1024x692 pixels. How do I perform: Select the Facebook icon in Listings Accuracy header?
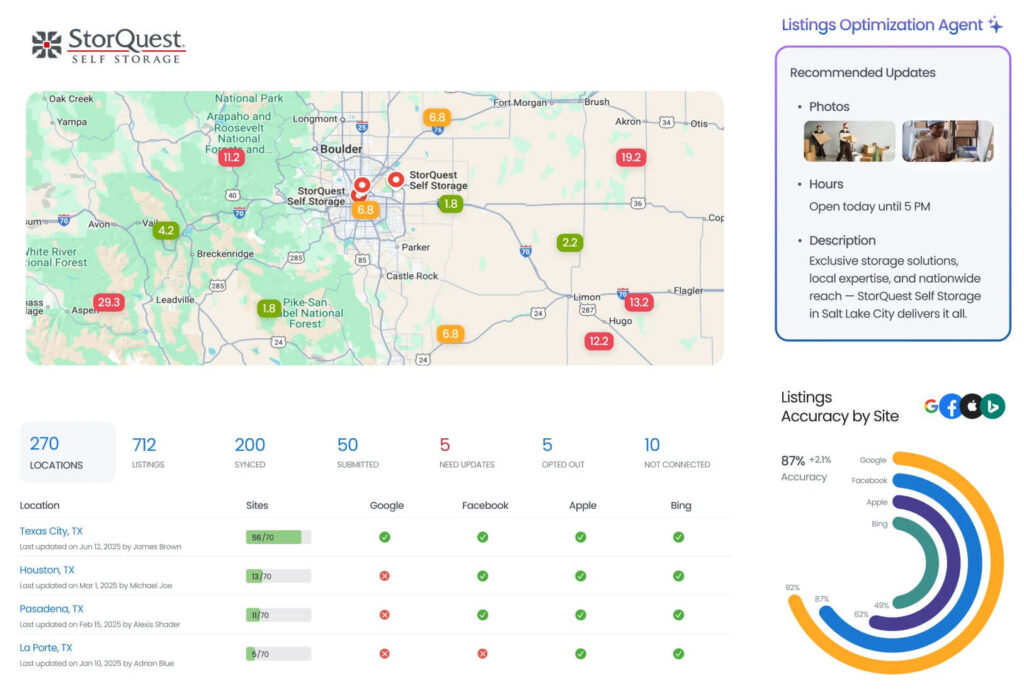tap(952, 406)
